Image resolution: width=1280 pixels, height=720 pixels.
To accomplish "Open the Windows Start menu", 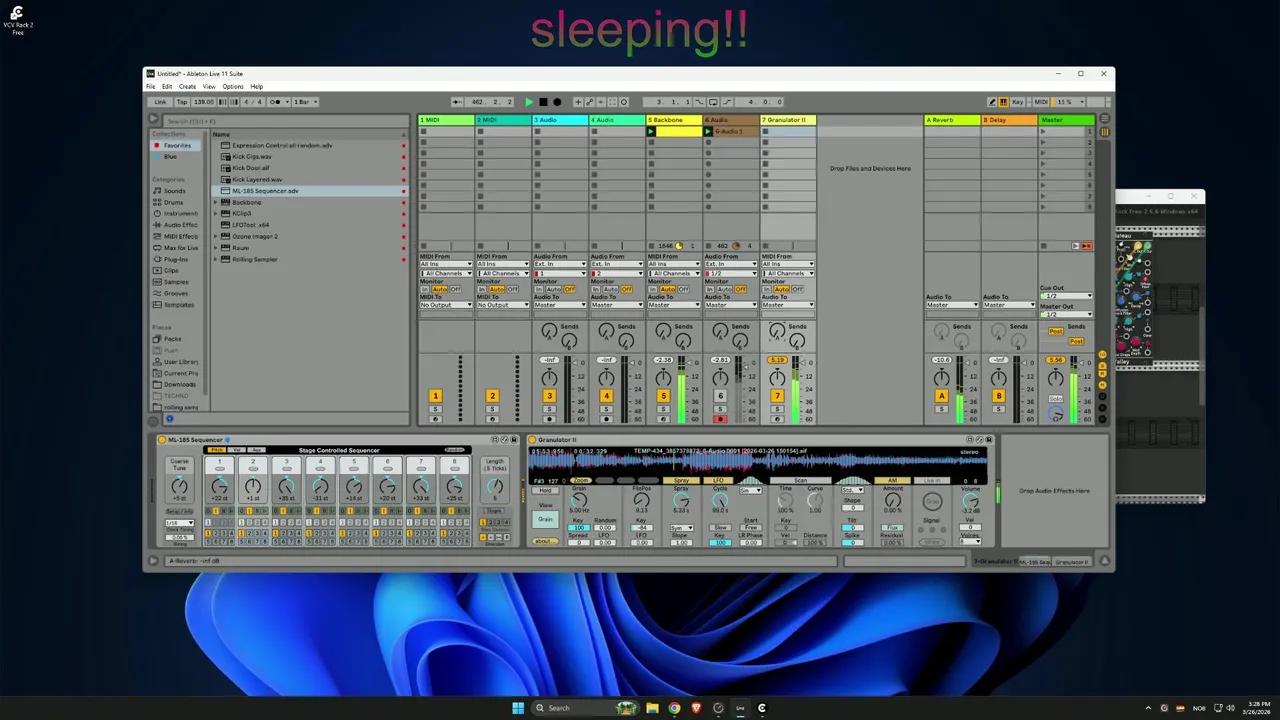I will point(518,708).
